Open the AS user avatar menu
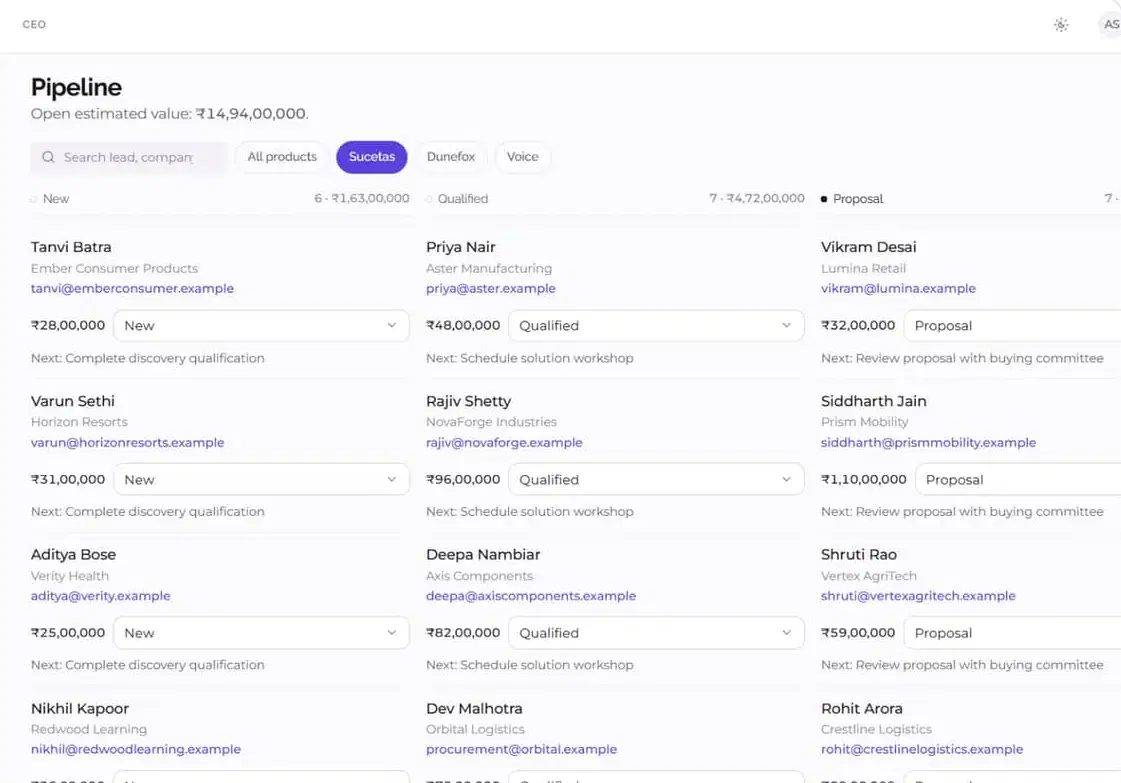 (1110, 24)
